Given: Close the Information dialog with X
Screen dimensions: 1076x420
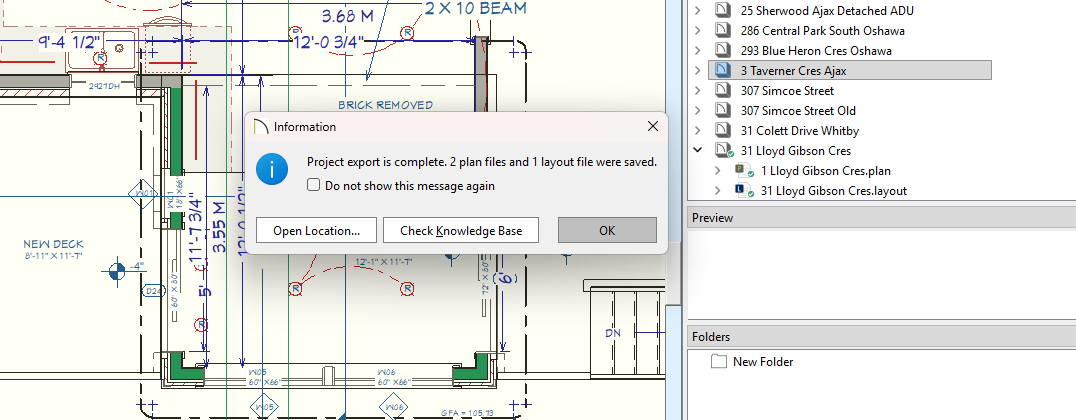Looking at the screenshot, I should pos(652,127).
